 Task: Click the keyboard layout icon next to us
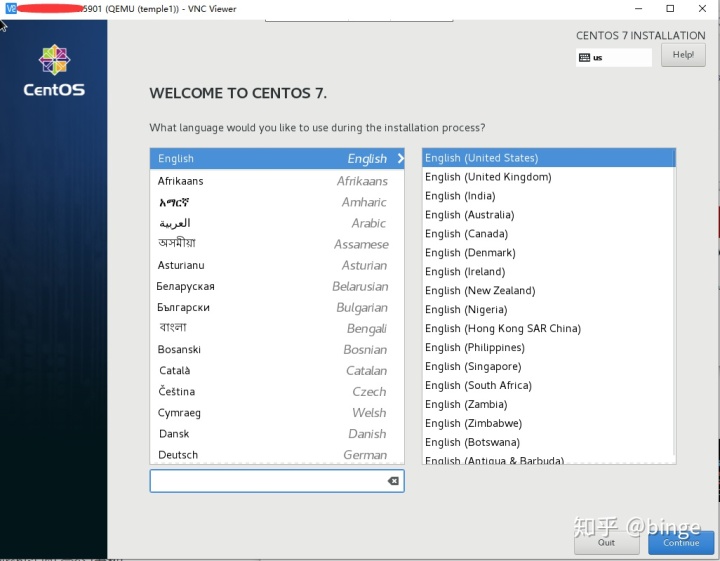585,57
